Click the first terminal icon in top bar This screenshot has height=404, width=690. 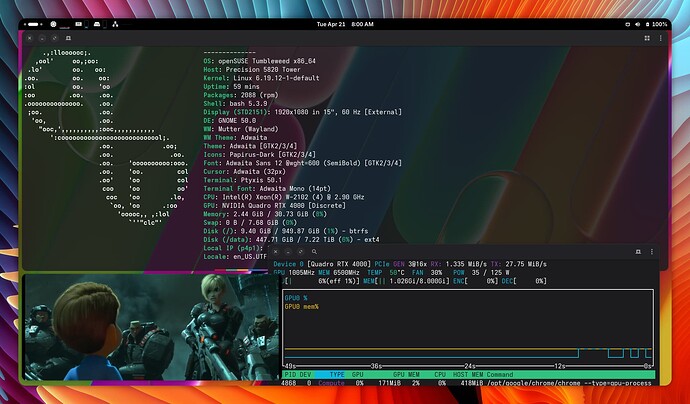point(78,24)
